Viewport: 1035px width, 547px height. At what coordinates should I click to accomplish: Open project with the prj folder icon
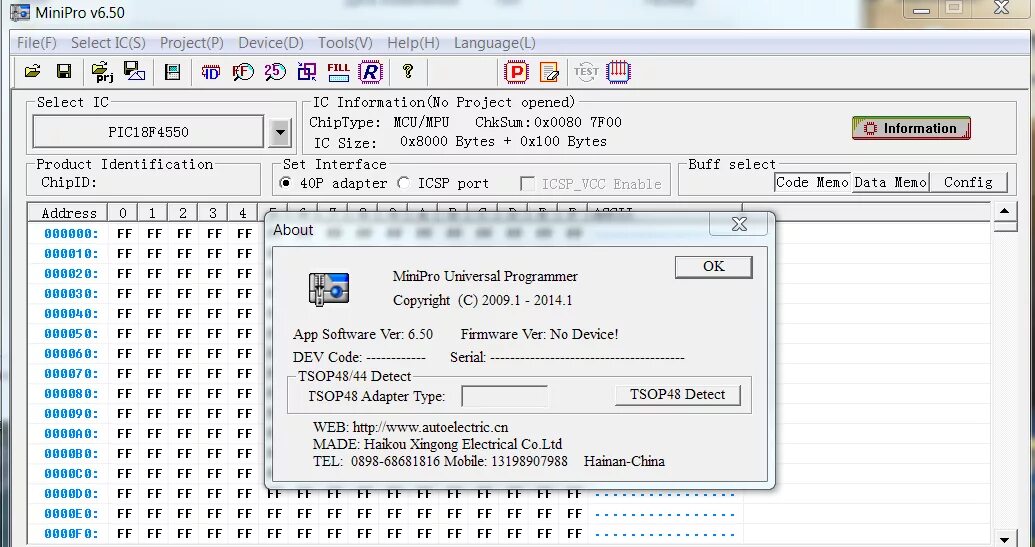click(102, 72)
